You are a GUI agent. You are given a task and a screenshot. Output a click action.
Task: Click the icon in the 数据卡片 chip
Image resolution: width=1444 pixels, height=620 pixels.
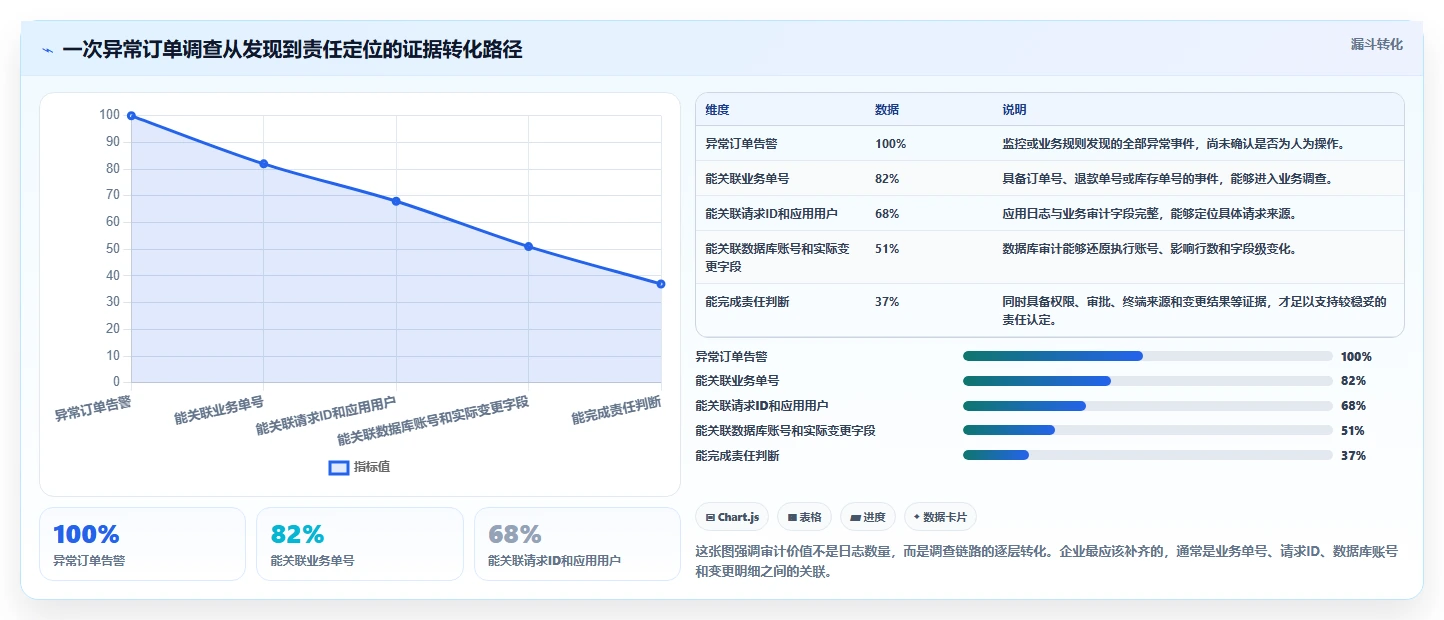point(916,517)
